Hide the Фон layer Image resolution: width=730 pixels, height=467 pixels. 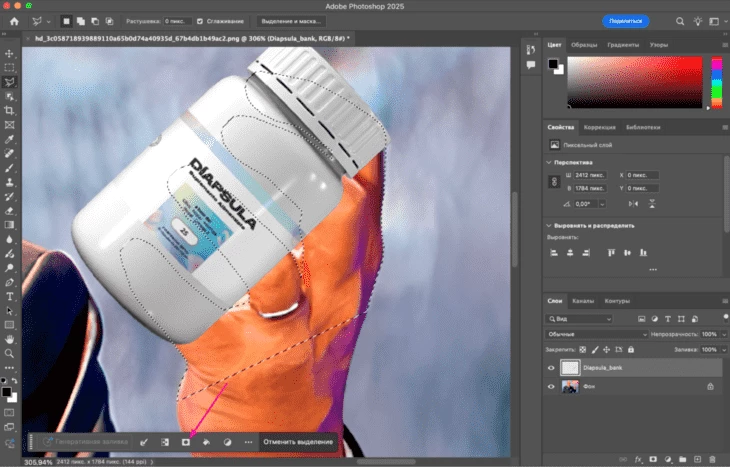click(x=551, y=386)
